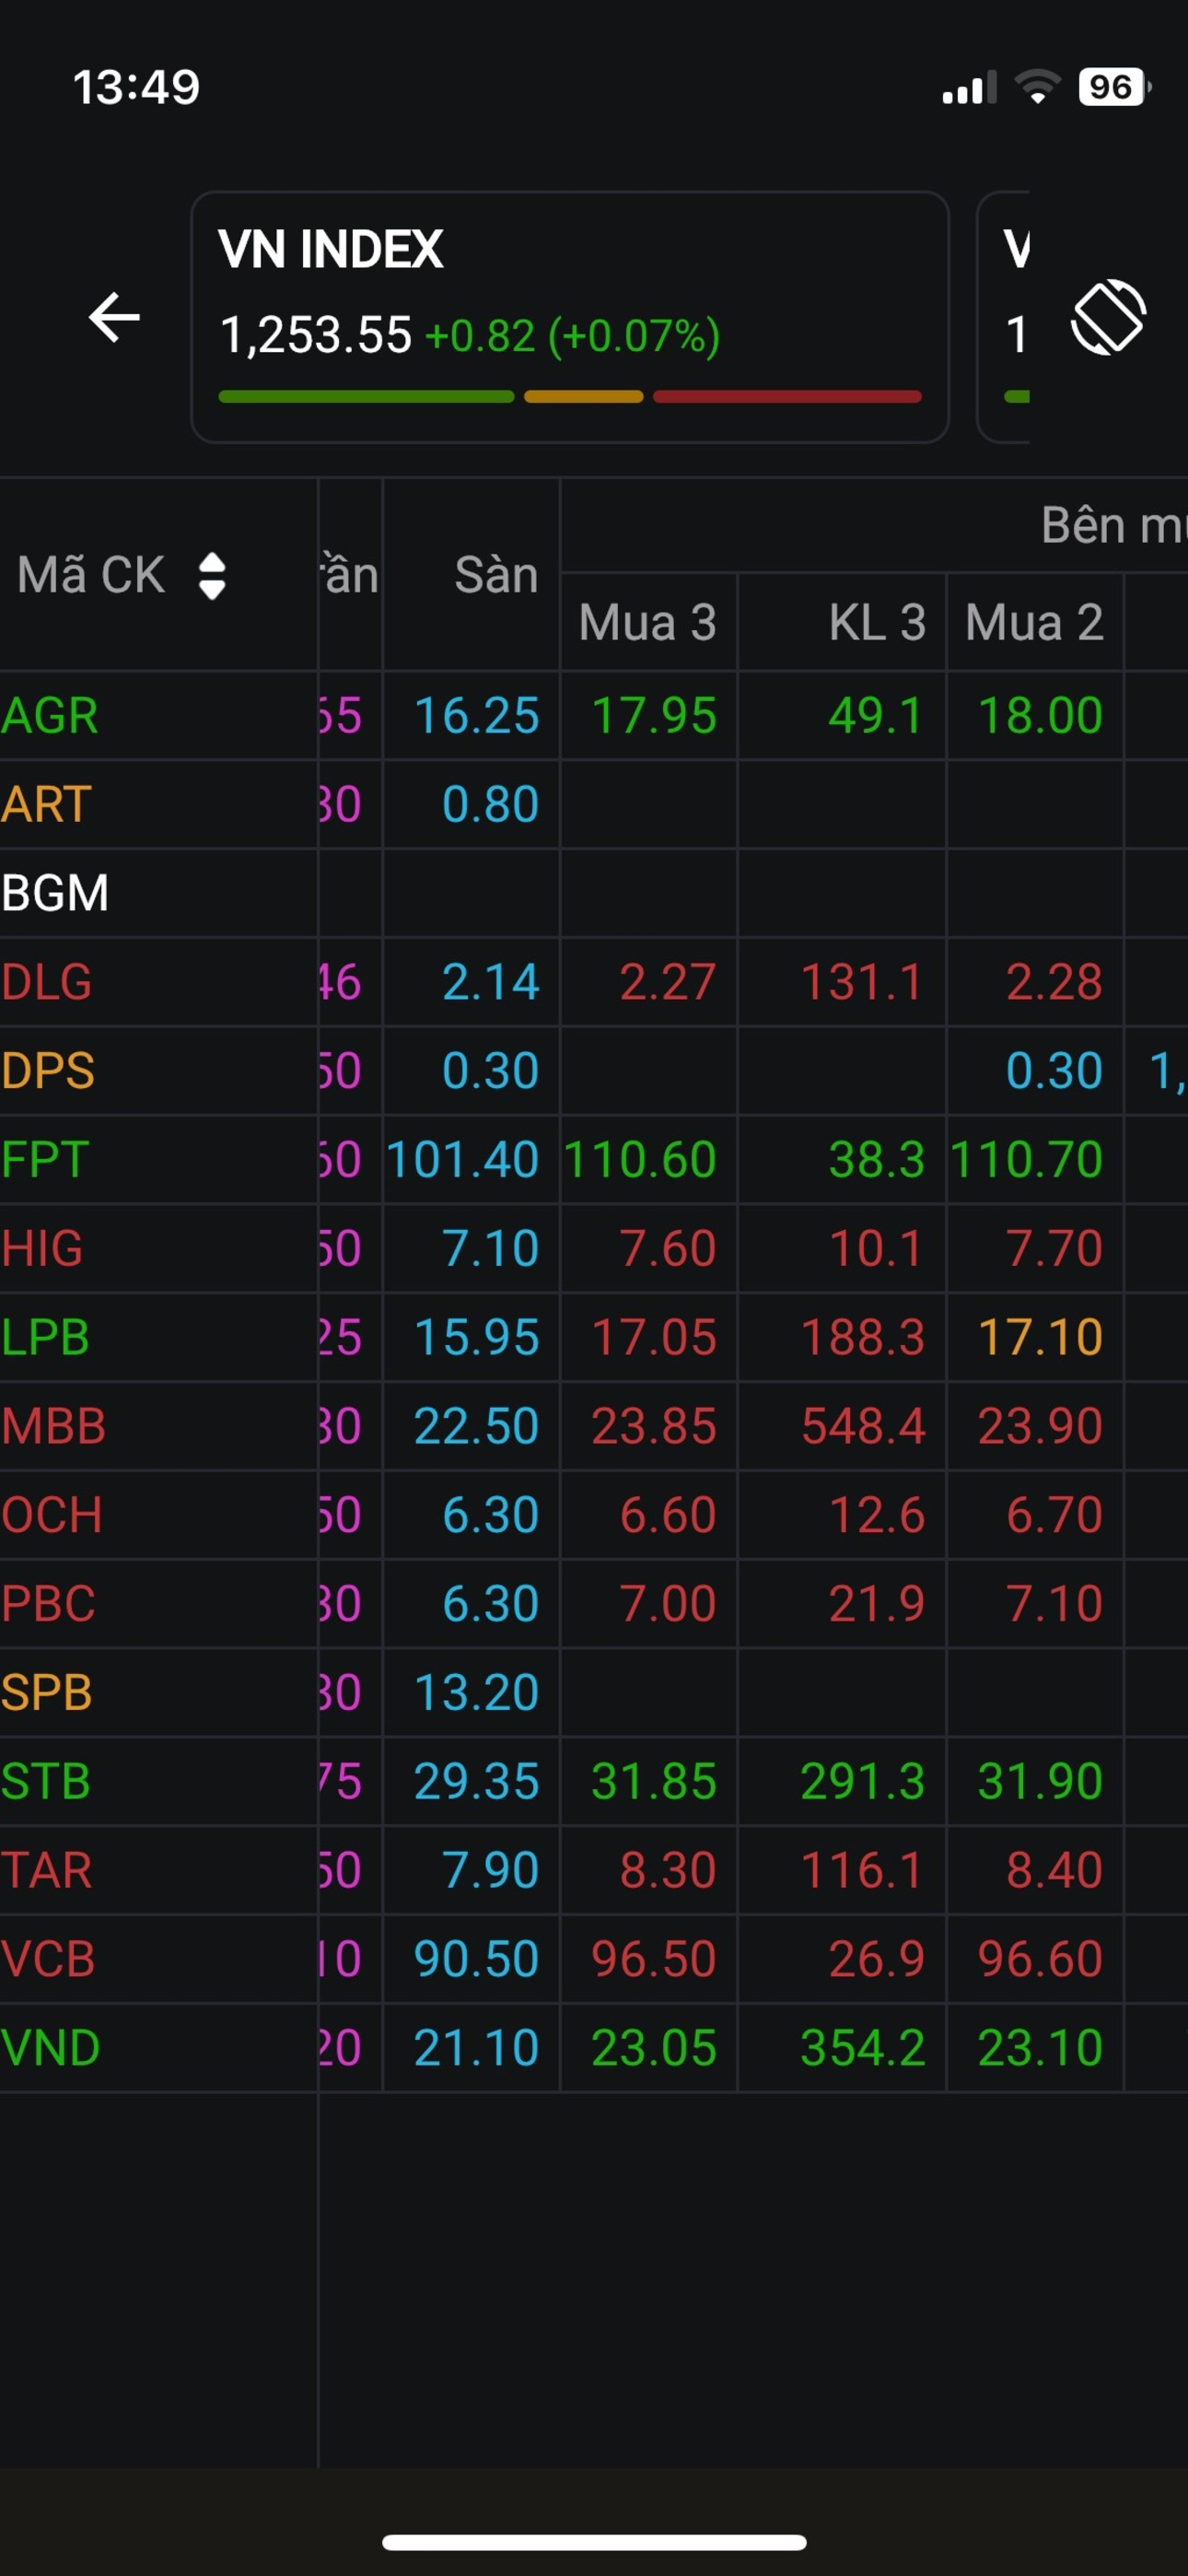Tap yellow unchanged bar in VN INDEX

[x=583, y=397]
